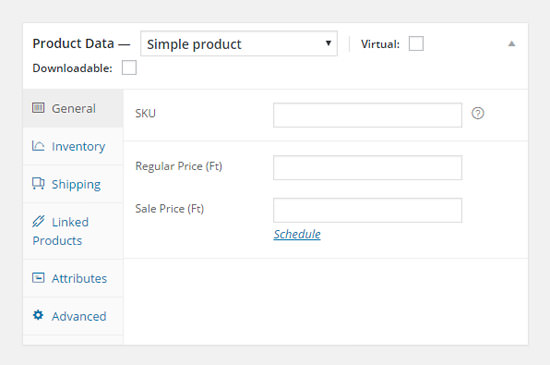
Task: Click the Inventory chart icon
Action: point(38,146)
